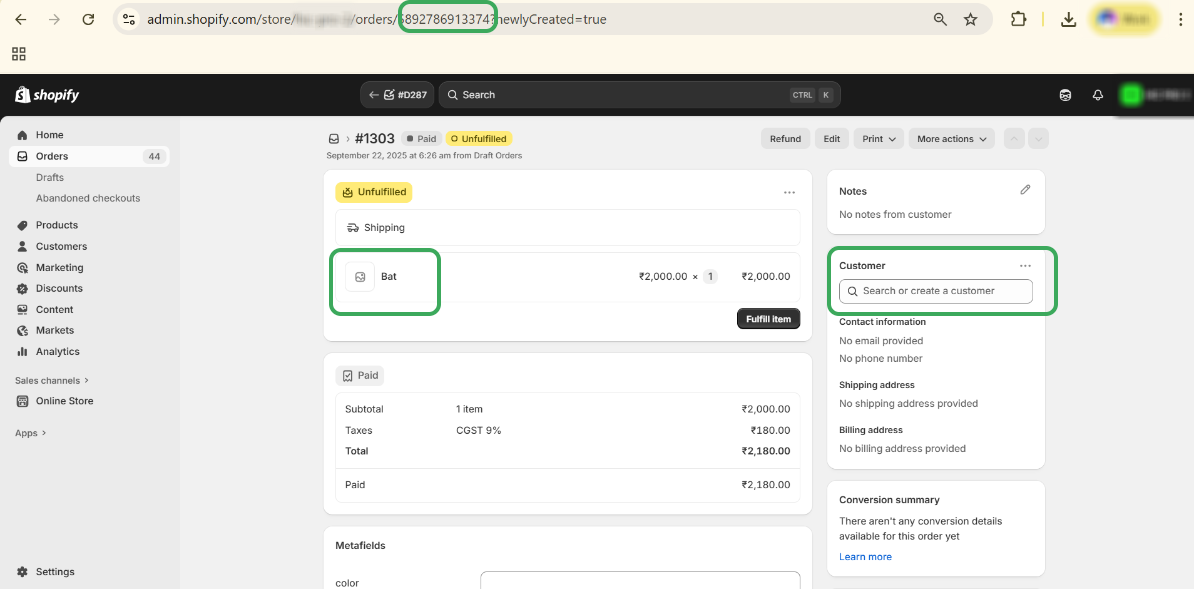Click CGST 9% tax text
1194x589 pixels.
478,431
